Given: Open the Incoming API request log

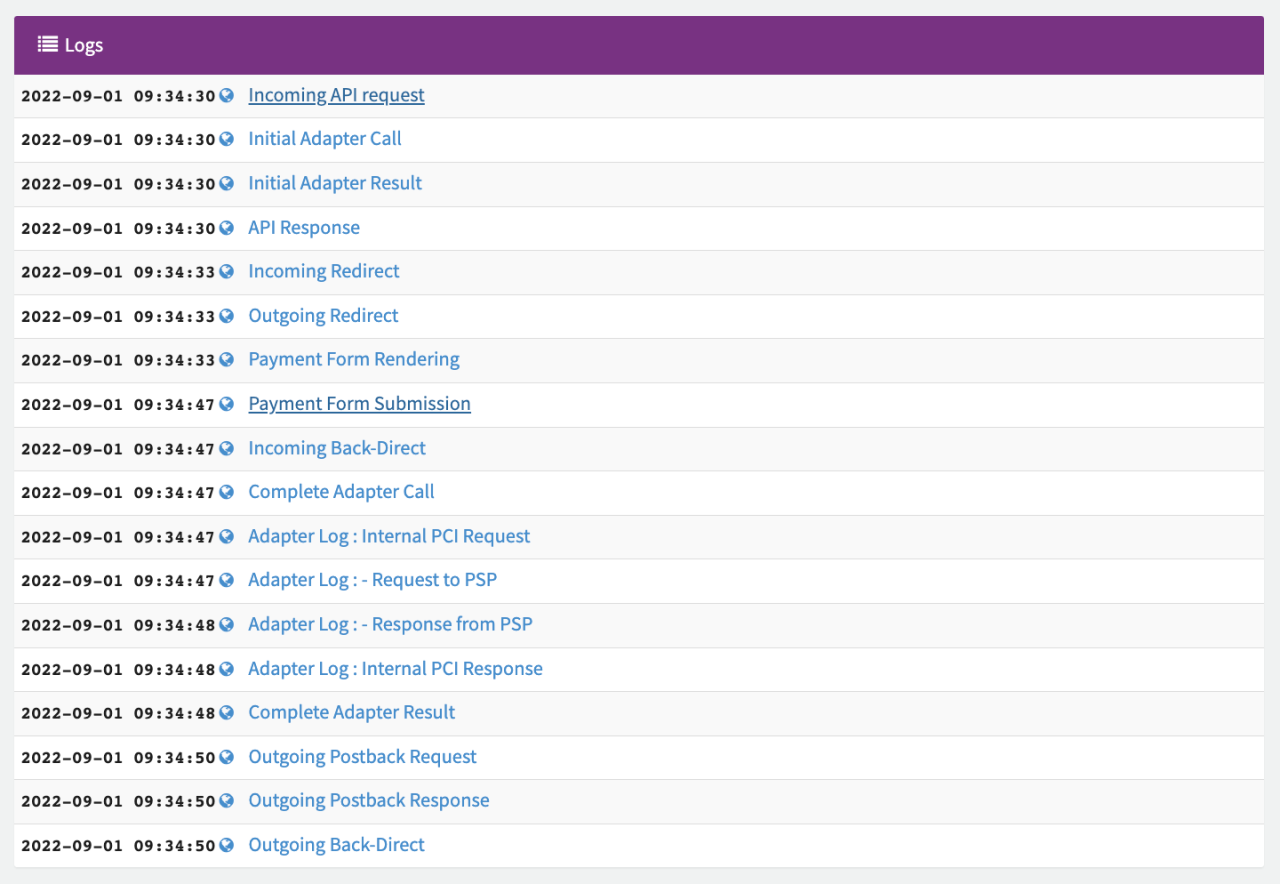Looking at the screenshot, I should (336, 95).
